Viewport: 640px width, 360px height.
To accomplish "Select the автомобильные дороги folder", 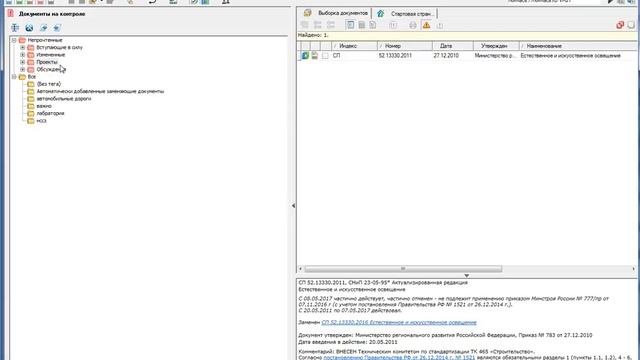I will (64, 99).
